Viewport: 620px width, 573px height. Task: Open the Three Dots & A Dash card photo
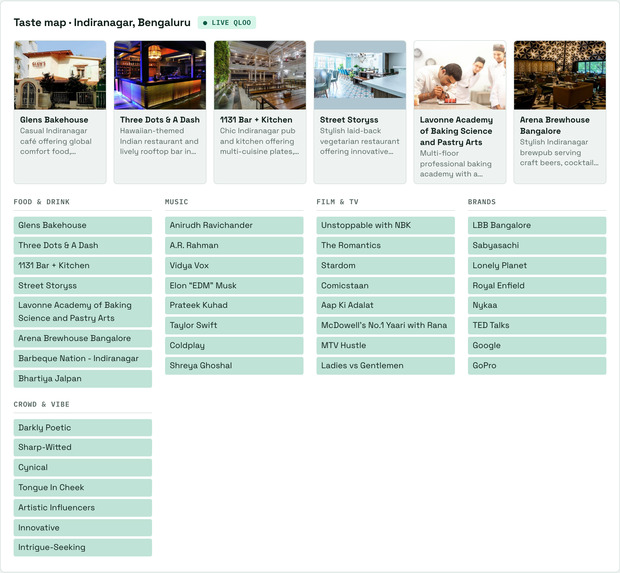160,75
